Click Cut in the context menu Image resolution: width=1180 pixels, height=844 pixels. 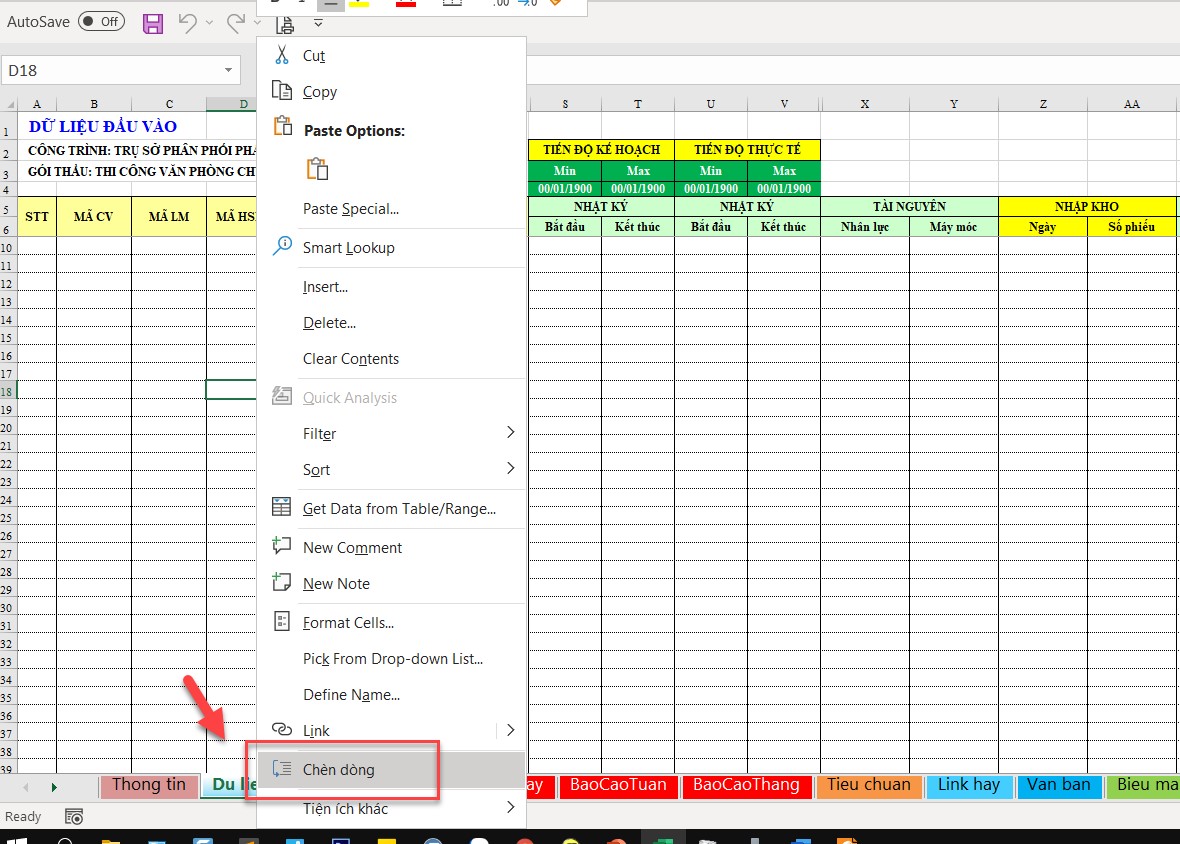tap(314, 56)
